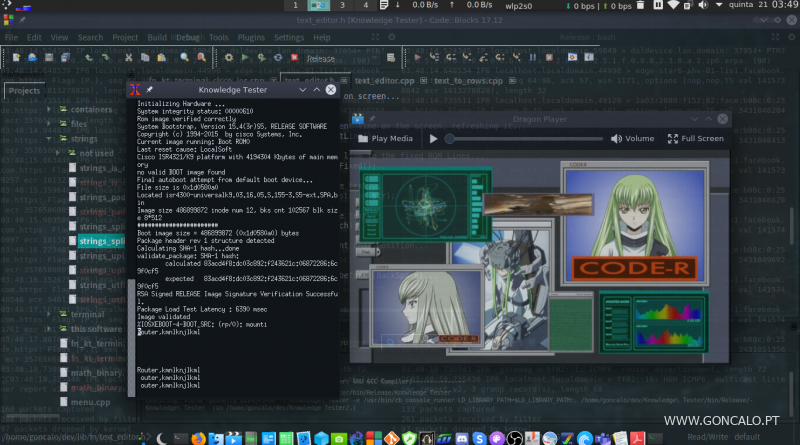
Task: Click the green Run icon
Action: tap(245, 58)
